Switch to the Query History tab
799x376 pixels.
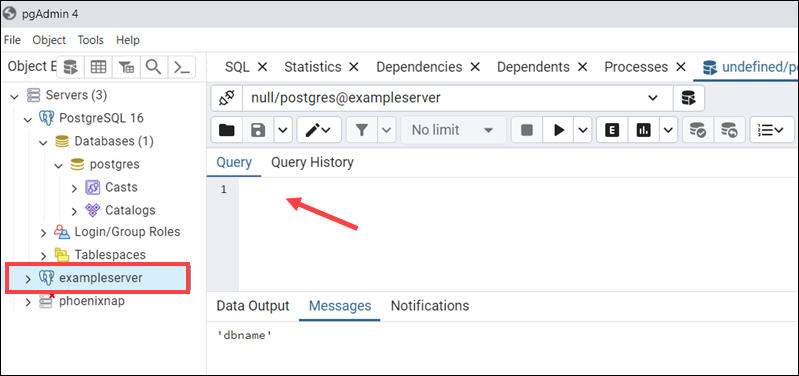312,163
